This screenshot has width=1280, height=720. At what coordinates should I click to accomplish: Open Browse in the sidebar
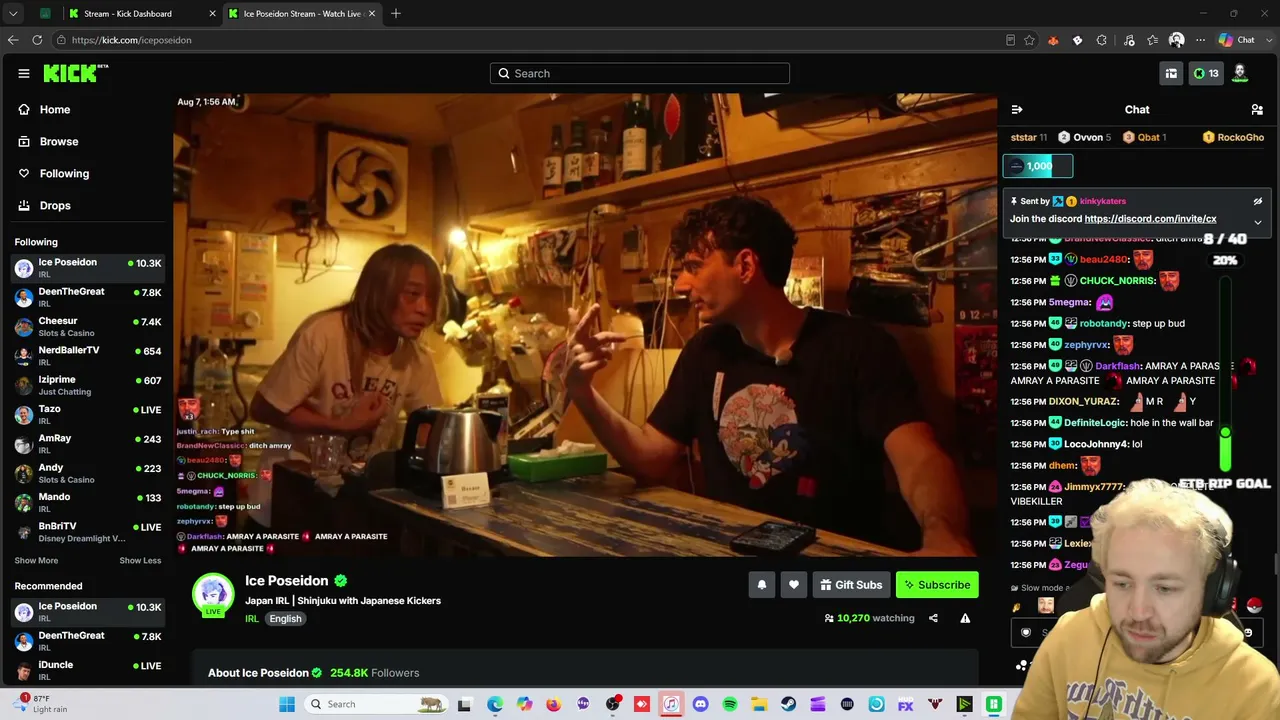pos(58,142)
